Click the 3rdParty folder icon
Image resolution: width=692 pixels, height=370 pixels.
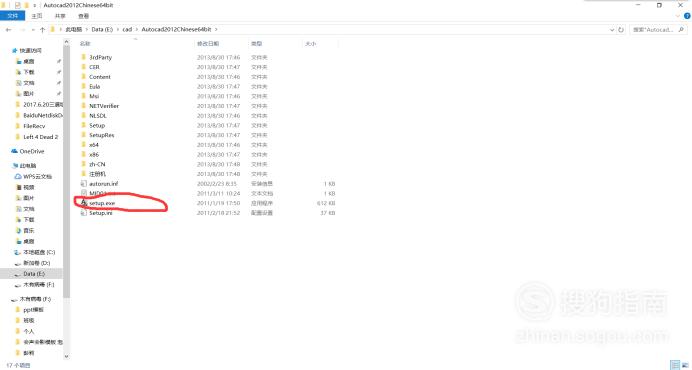click(x=84, y=57)
